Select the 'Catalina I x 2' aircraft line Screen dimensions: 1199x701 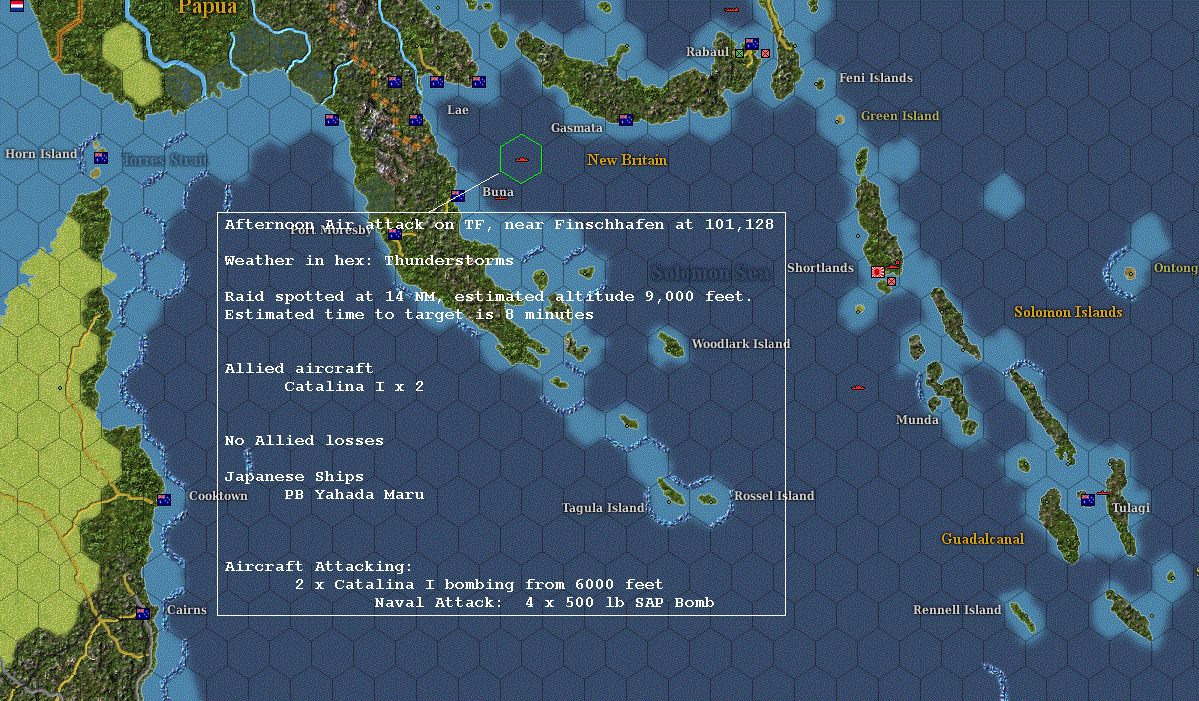(354, 387)
